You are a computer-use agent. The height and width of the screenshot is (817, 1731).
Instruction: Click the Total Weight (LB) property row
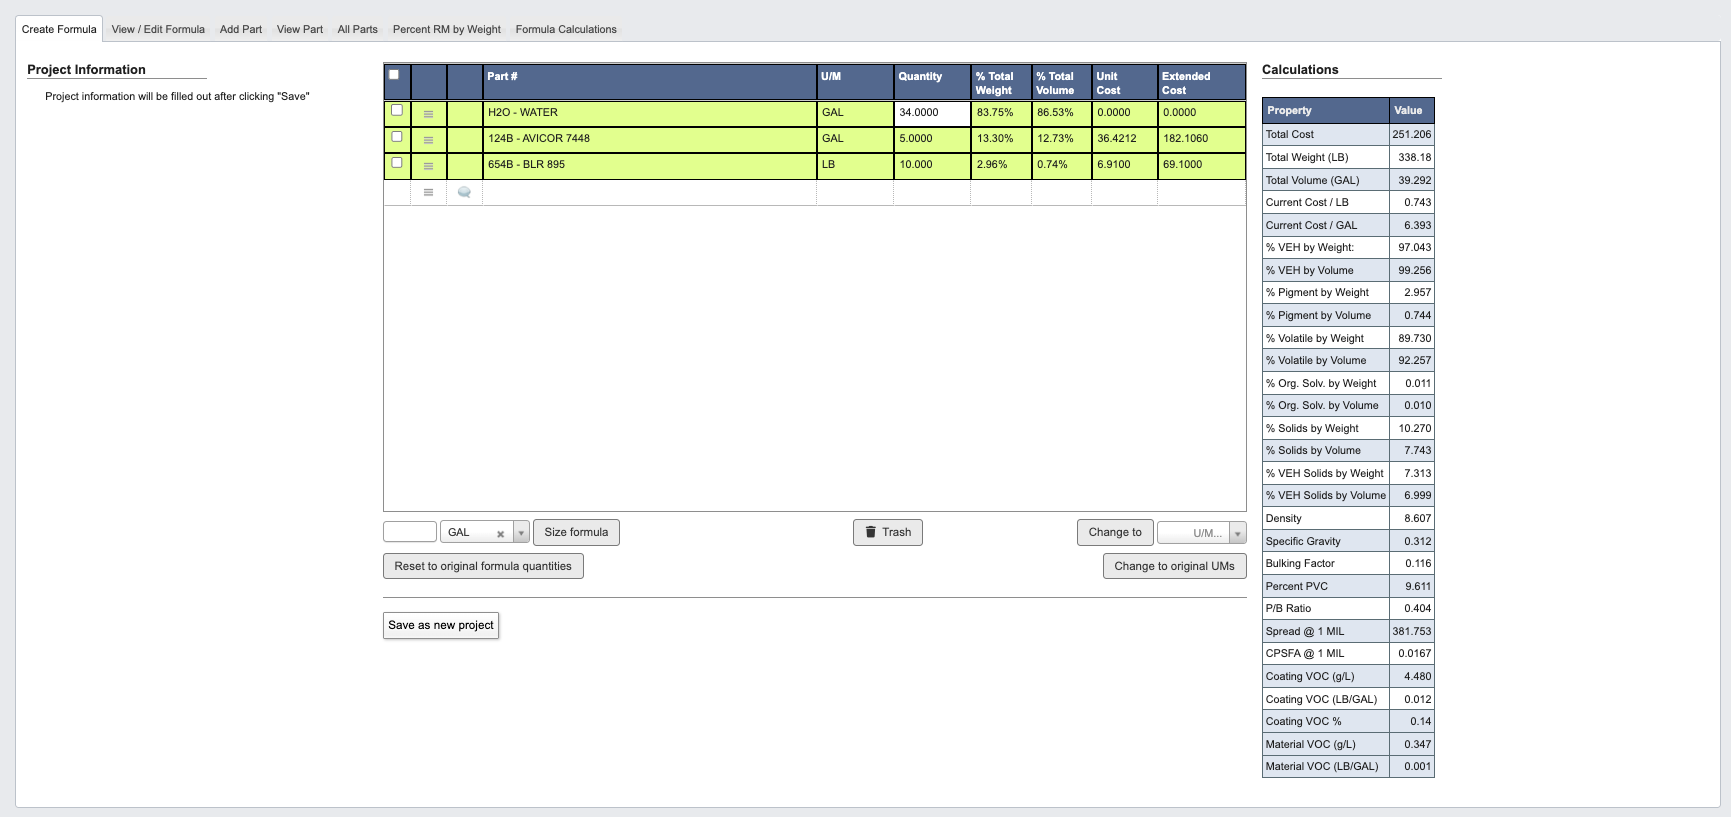coord(1348,157)
